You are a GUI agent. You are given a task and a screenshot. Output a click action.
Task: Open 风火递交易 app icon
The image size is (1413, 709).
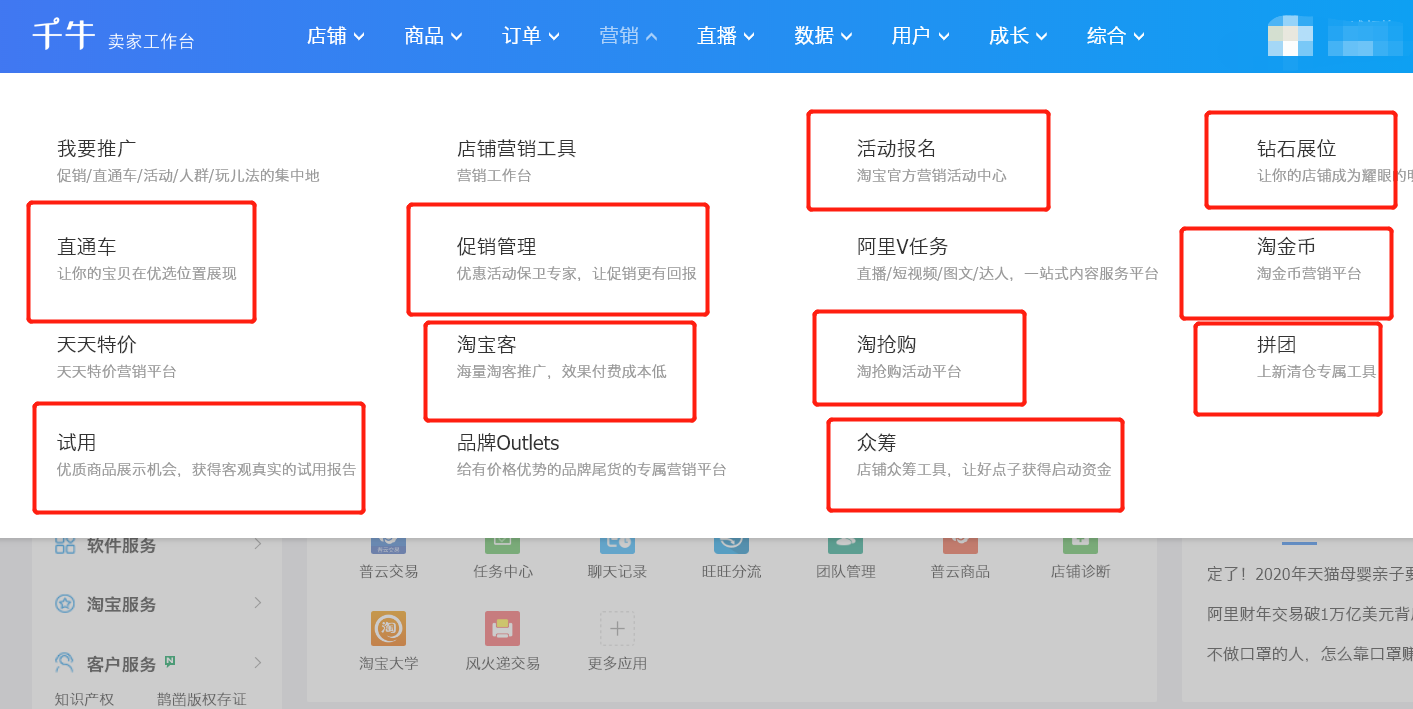pos(502,628)
